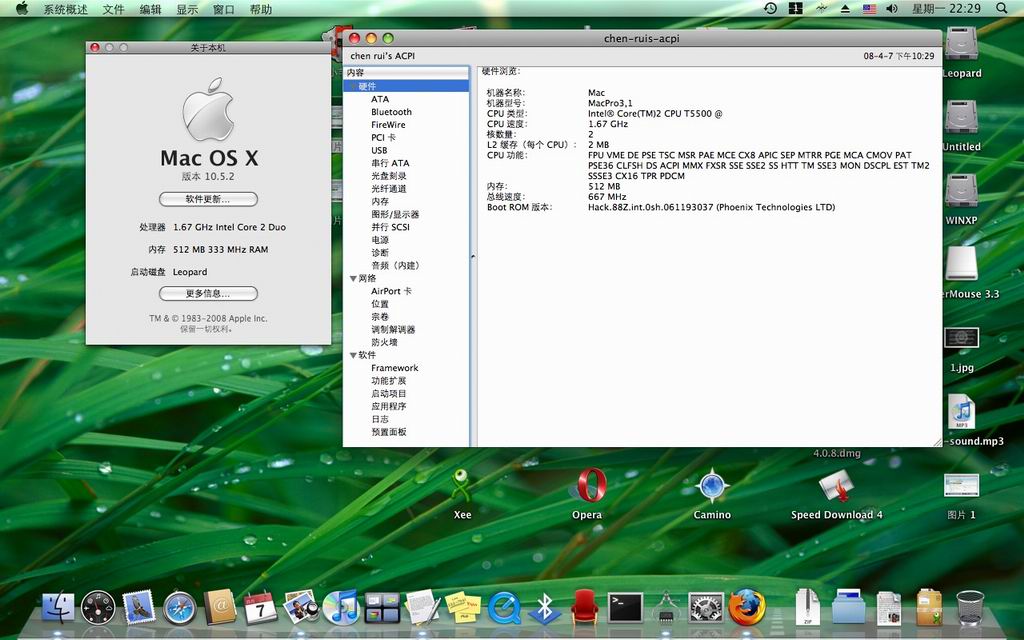Image resolution: width=1024 pixels, height=640 pixels.
Task: Collapse the 硬件 tree section
Action: pyautogui.click(x=353, y=86)
